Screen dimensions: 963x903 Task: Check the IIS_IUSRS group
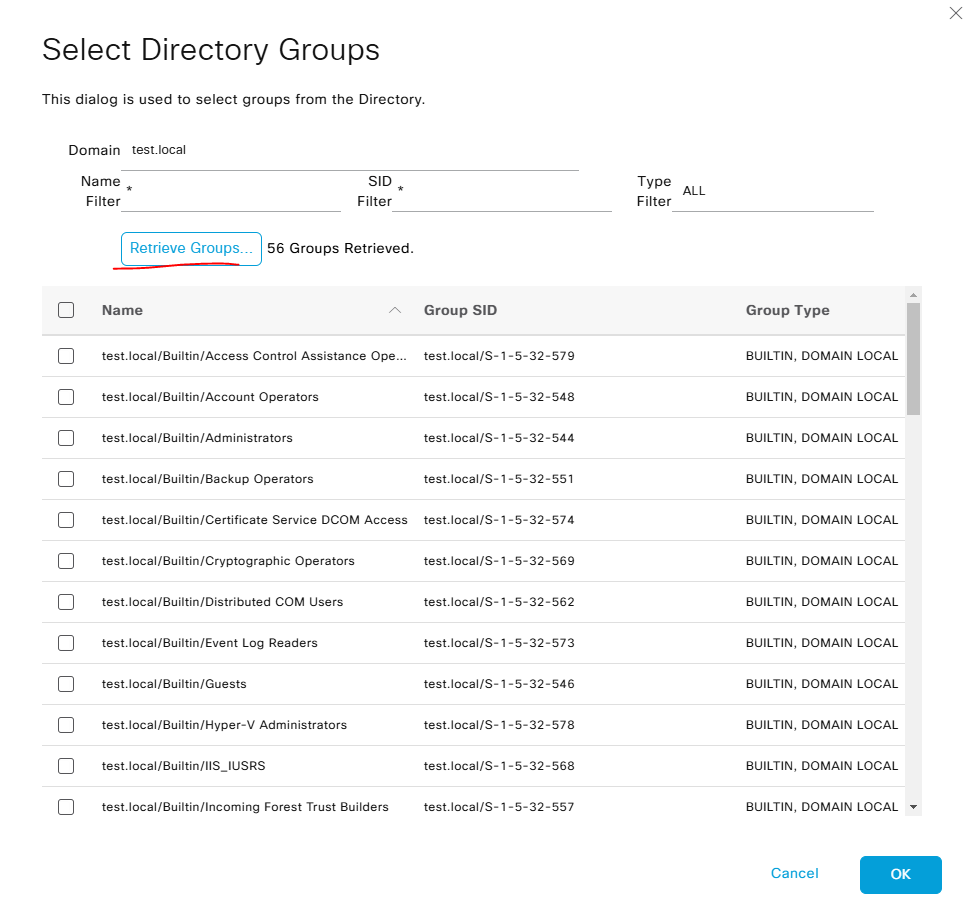pyautogui.click(x=66, y=766)
